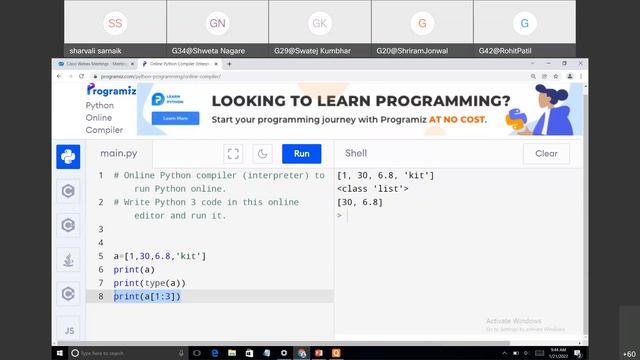This screenshot has height=360, width=640.
Task: Click the taskbar clock showing 9:44 AM
Action: coord(558,353)
